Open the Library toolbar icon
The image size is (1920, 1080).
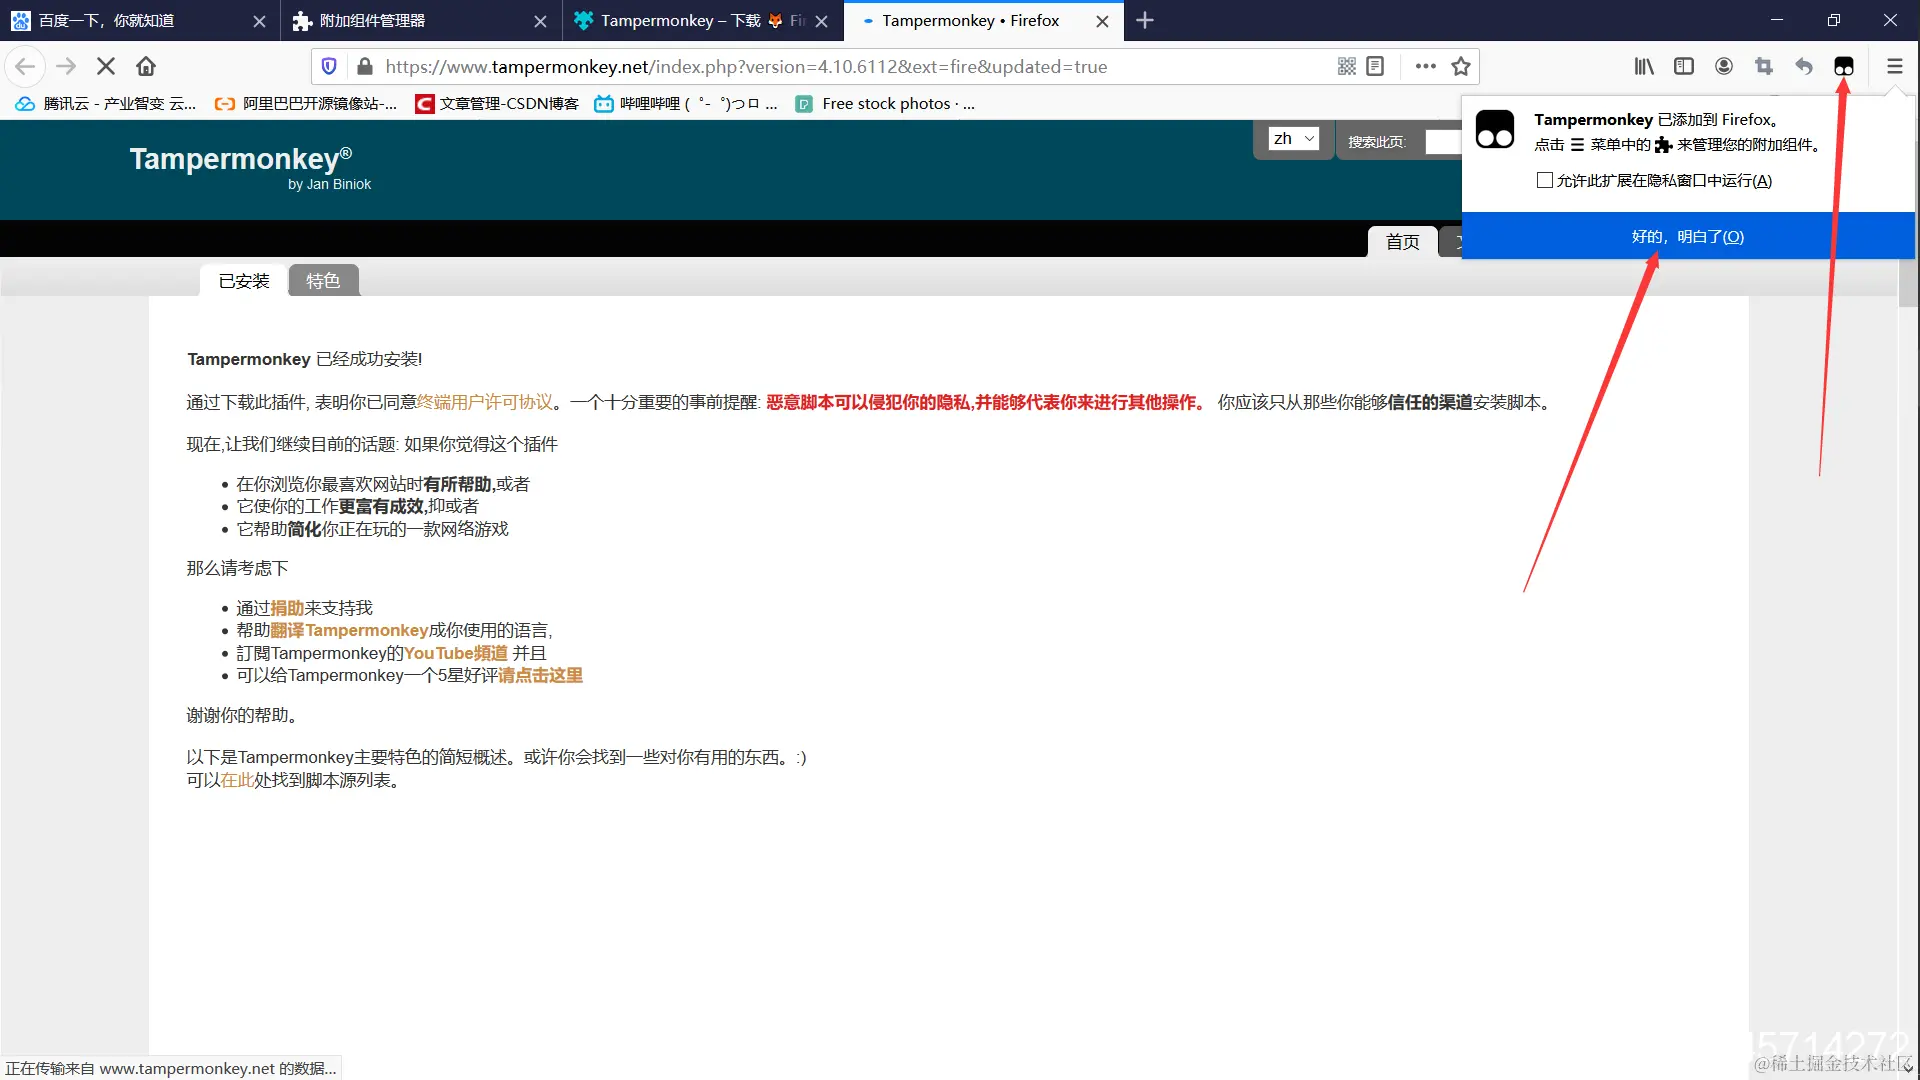(x=1644, y=65)
